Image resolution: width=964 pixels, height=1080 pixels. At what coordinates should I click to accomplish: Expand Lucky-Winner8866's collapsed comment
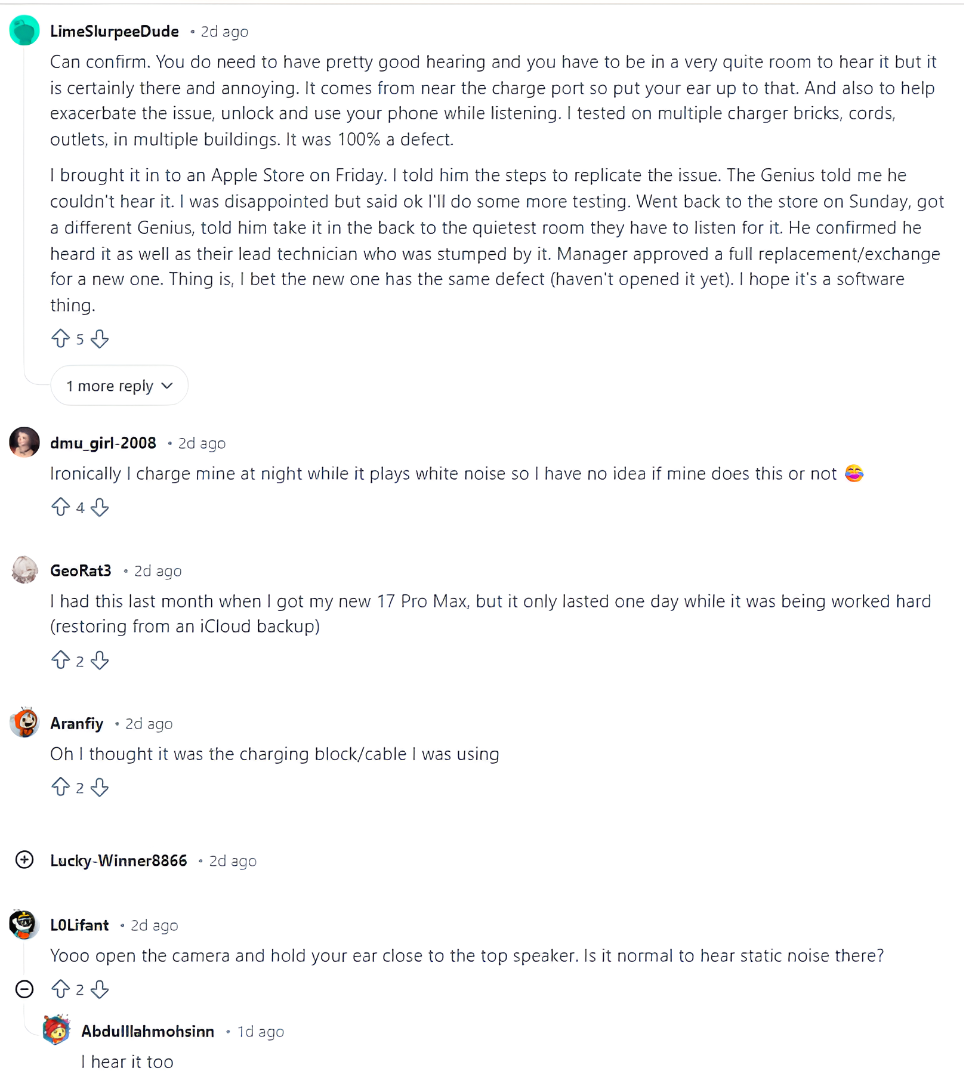(x=25, y=860)
